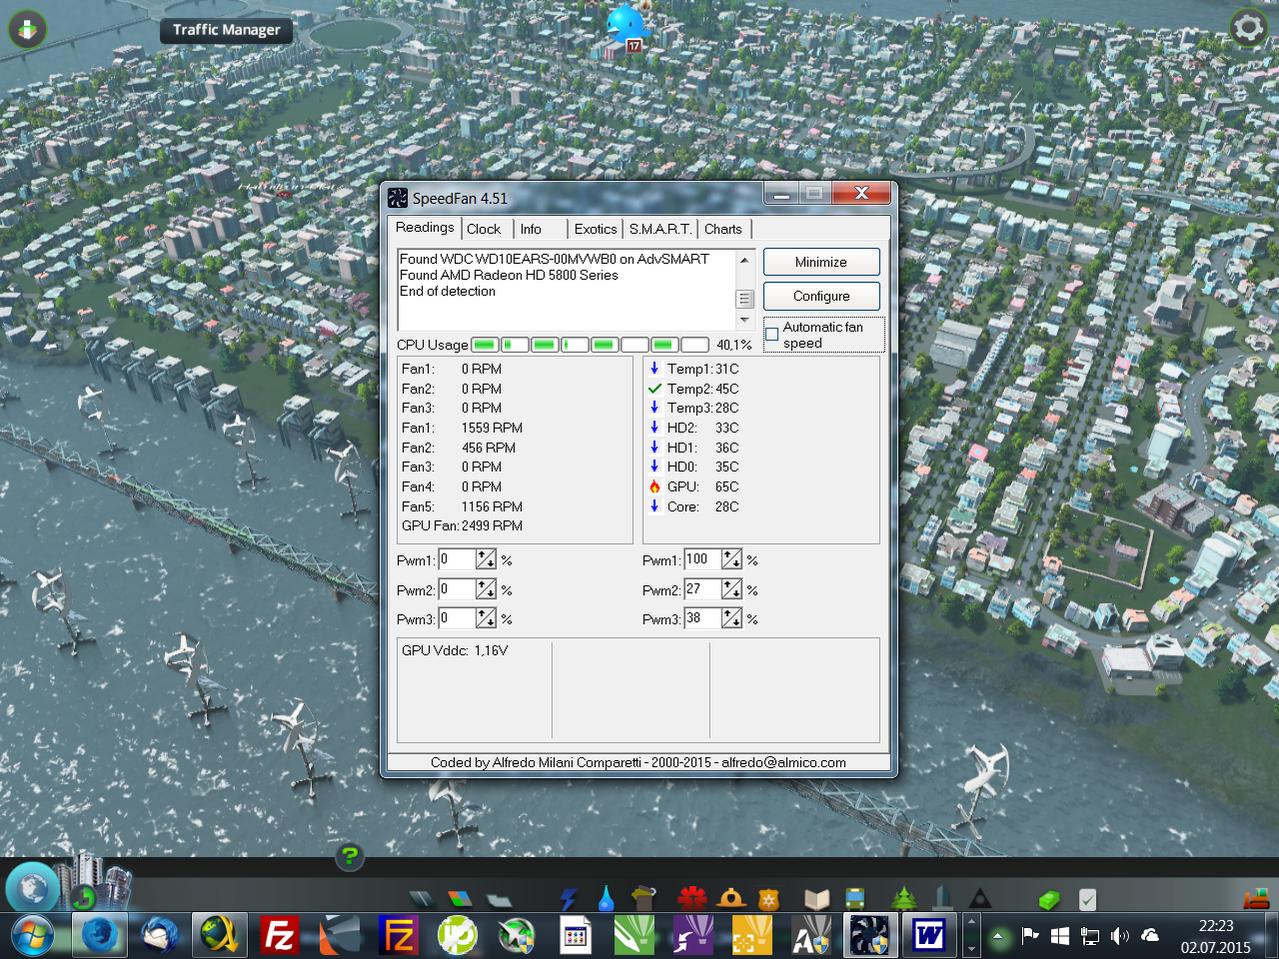Open the Education book menu
The width and height of the screenshot is (1279, 959).
pyautogui.click(x=817, y=898)
